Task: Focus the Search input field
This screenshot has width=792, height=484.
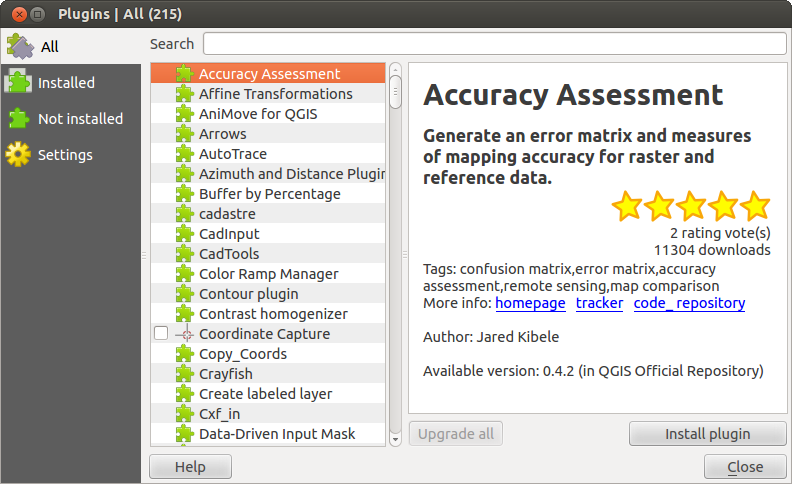Action: 494,44
